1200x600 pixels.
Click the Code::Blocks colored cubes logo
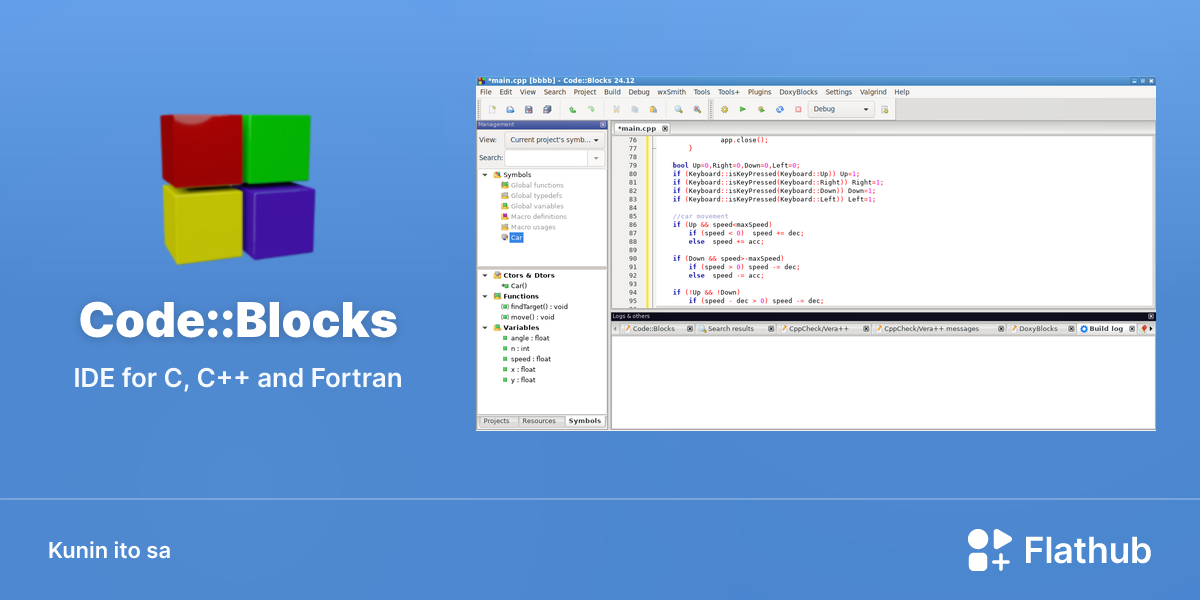click(238, 188)
